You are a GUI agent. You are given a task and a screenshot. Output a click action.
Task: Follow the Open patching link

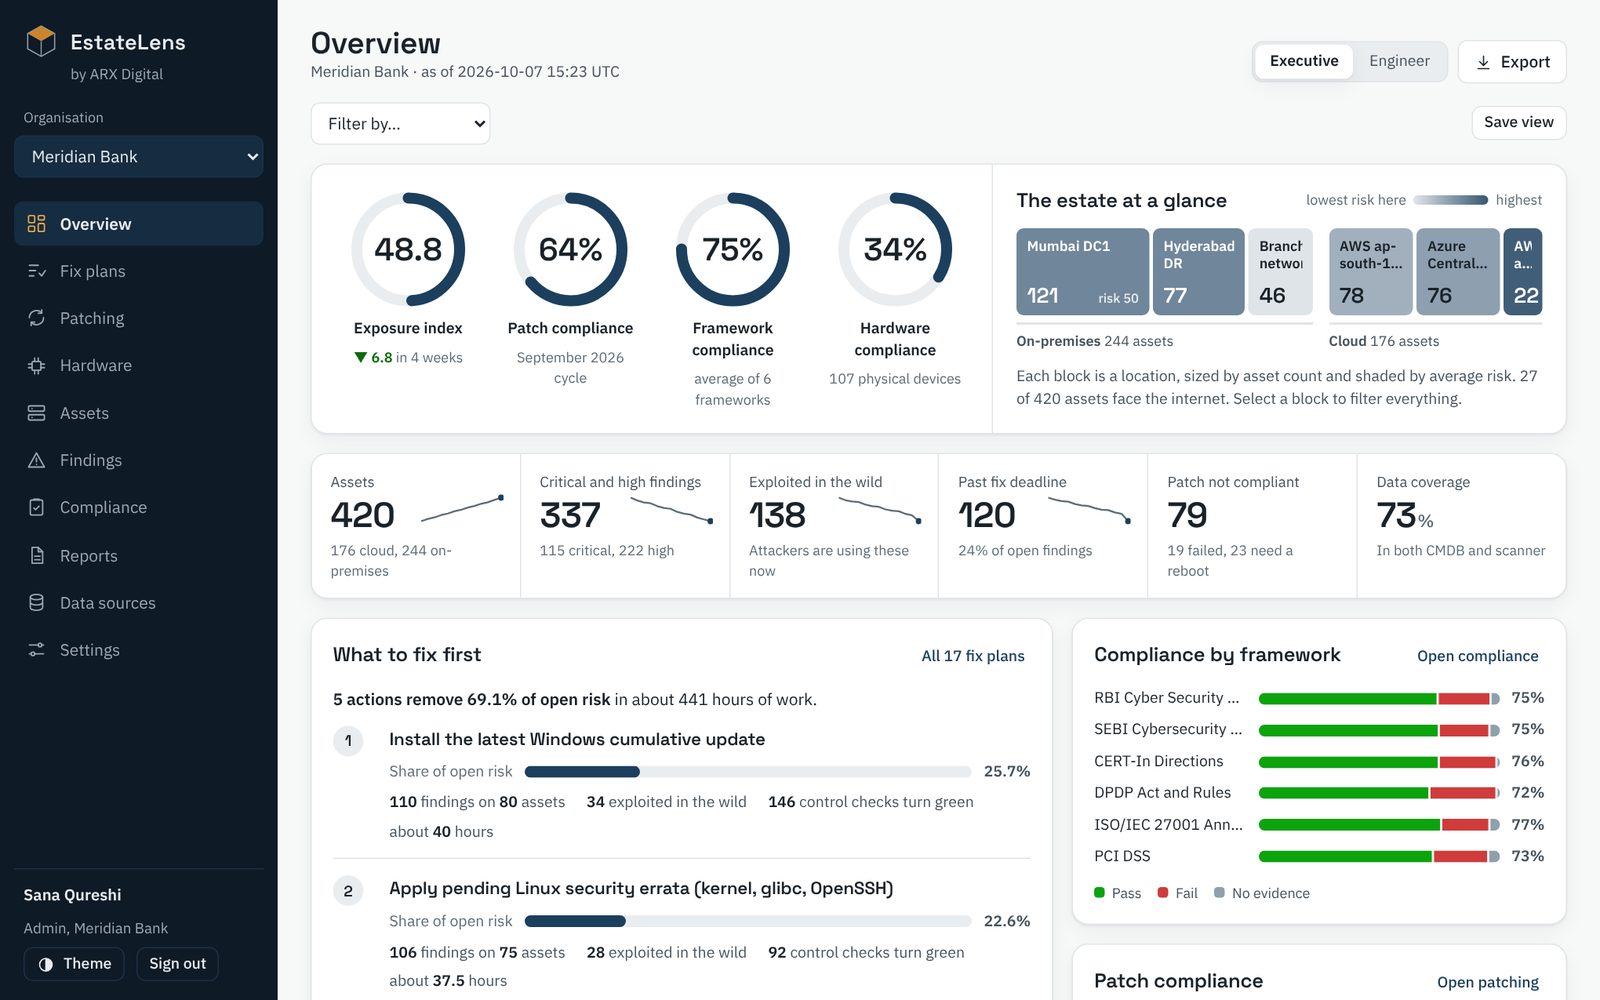click(1487, 982)
